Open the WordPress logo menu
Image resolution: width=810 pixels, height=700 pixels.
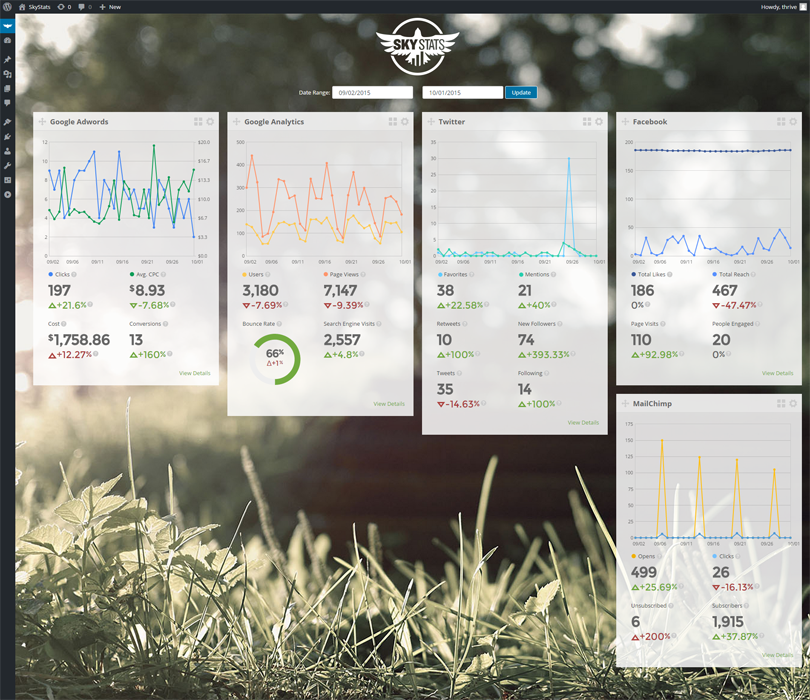[7, 7]
